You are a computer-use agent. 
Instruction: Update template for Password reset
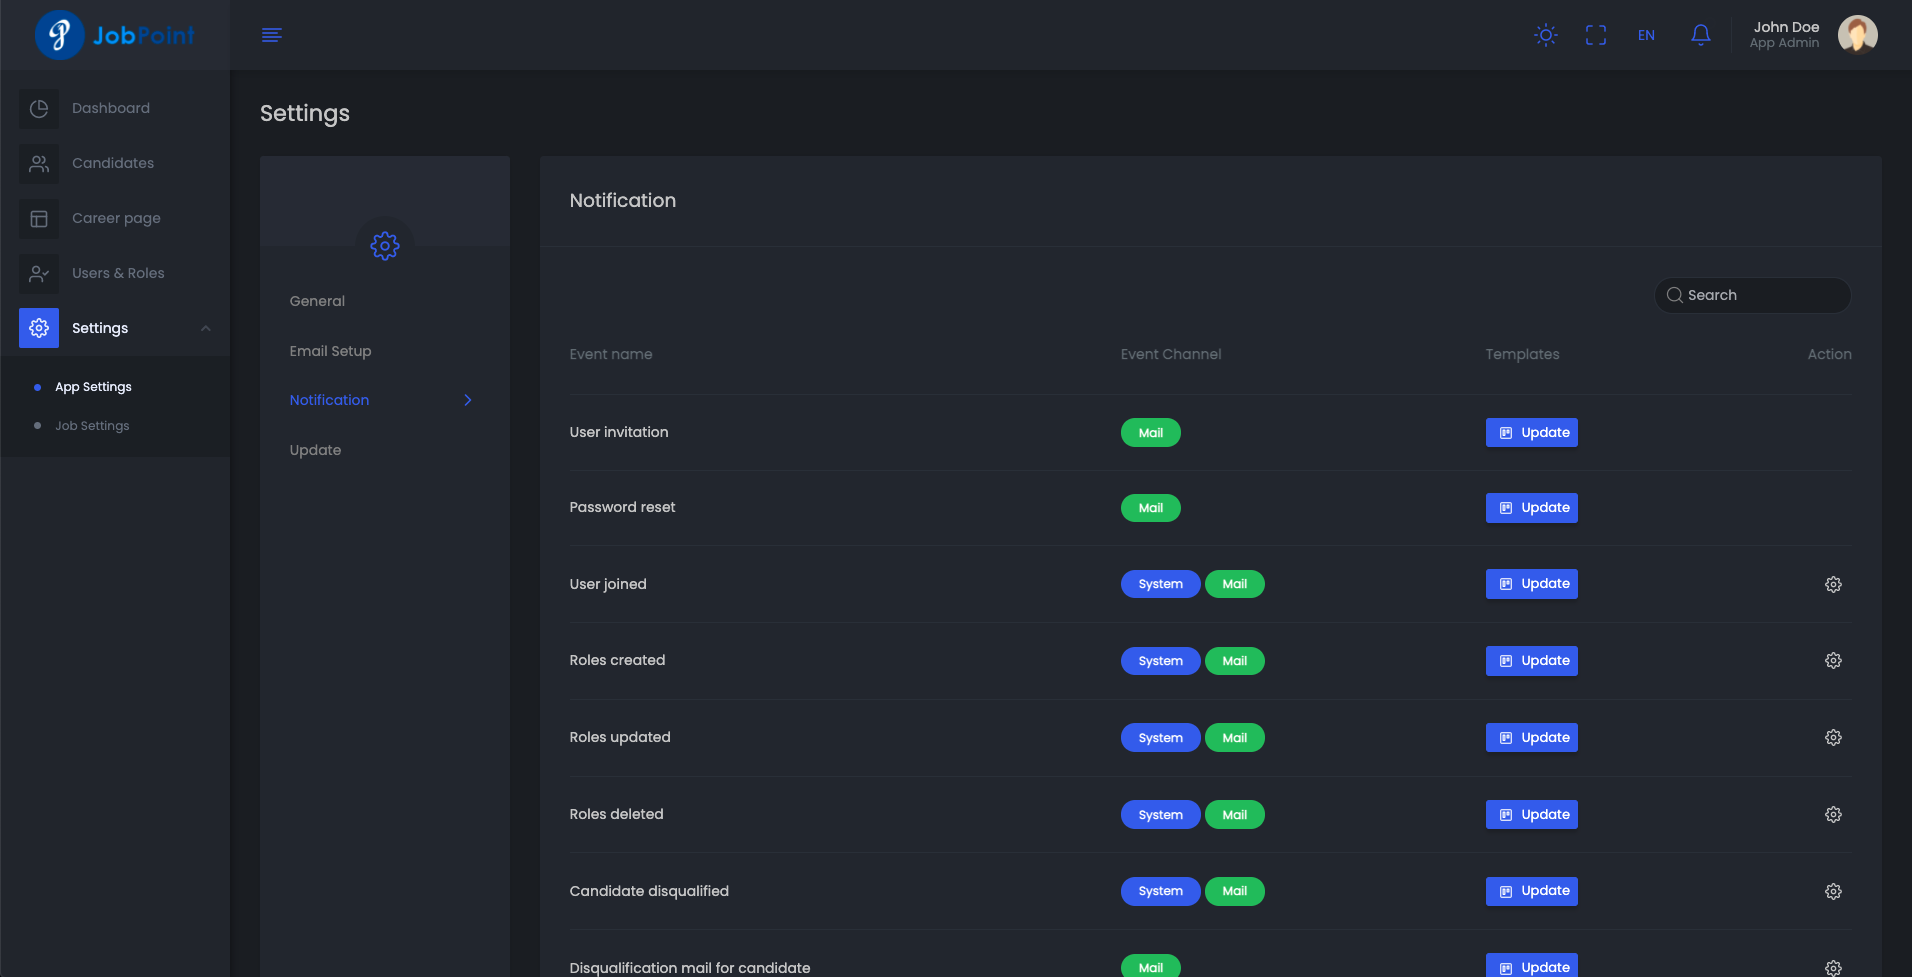point(1531,508)
